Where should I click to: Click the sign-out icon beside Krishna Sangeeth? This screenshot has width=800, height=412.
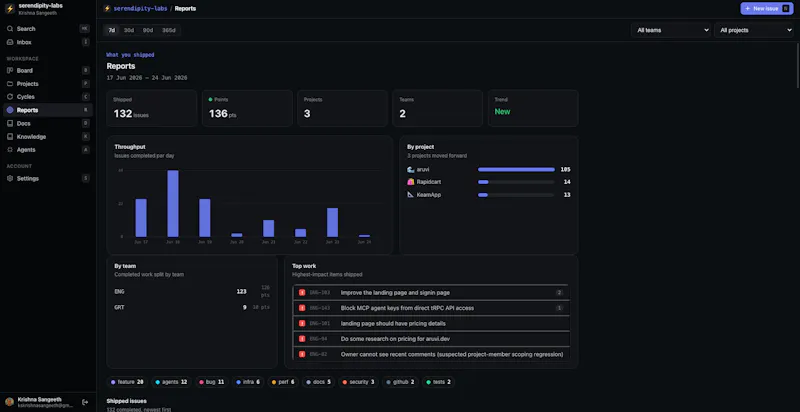tap(85, 402)
